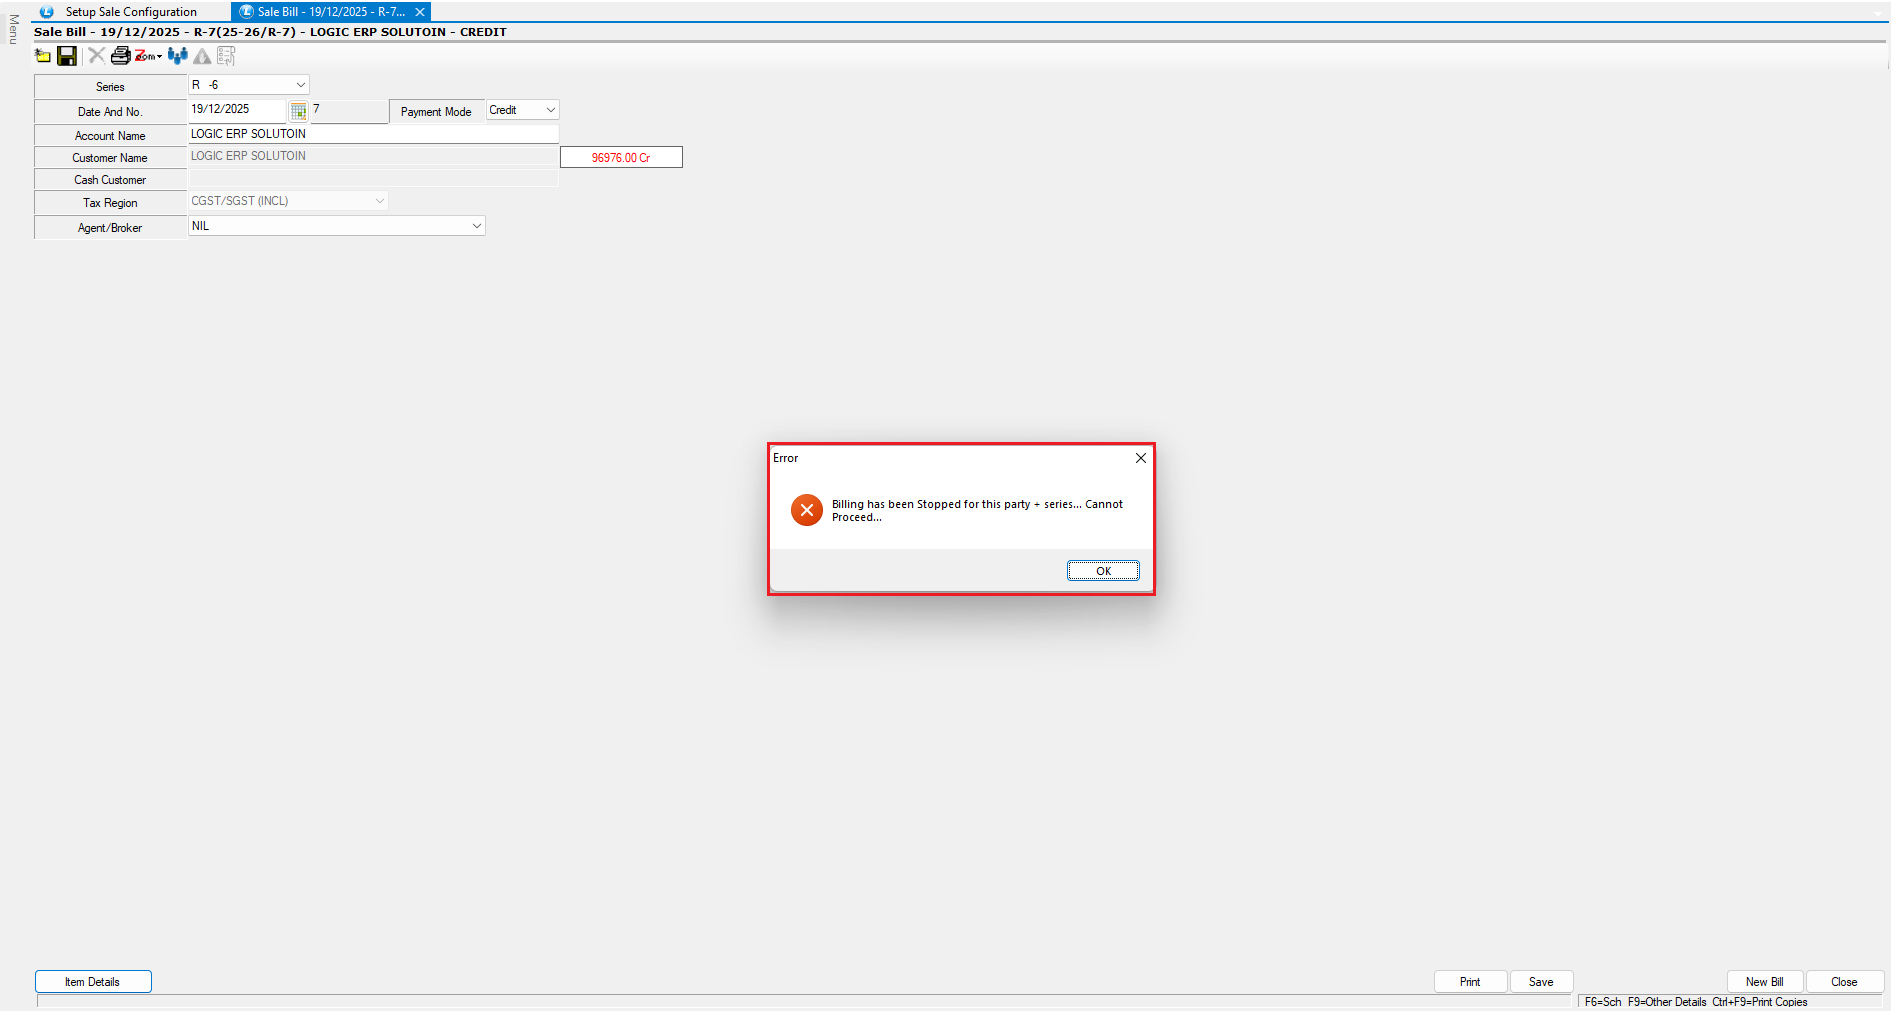Click the gray warning triangle icon
The image size is (1891, 1011).
click(x=202, y=56)
